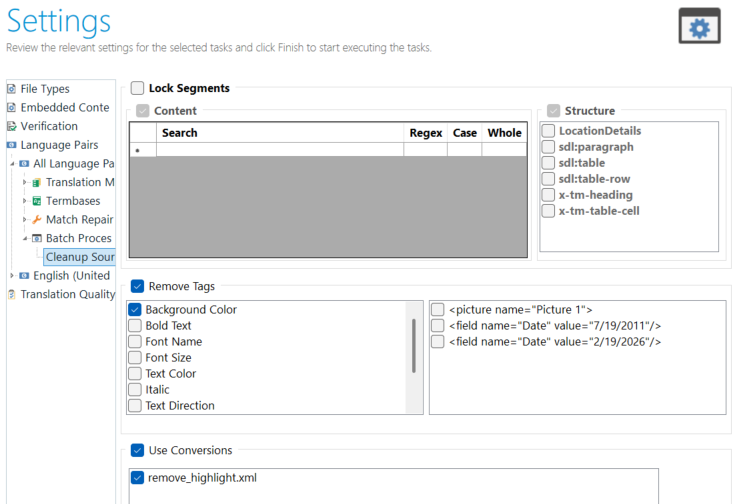
Task: Uncheck Background Color tag option
Action: pyautogui.click(x=135, y=310)
